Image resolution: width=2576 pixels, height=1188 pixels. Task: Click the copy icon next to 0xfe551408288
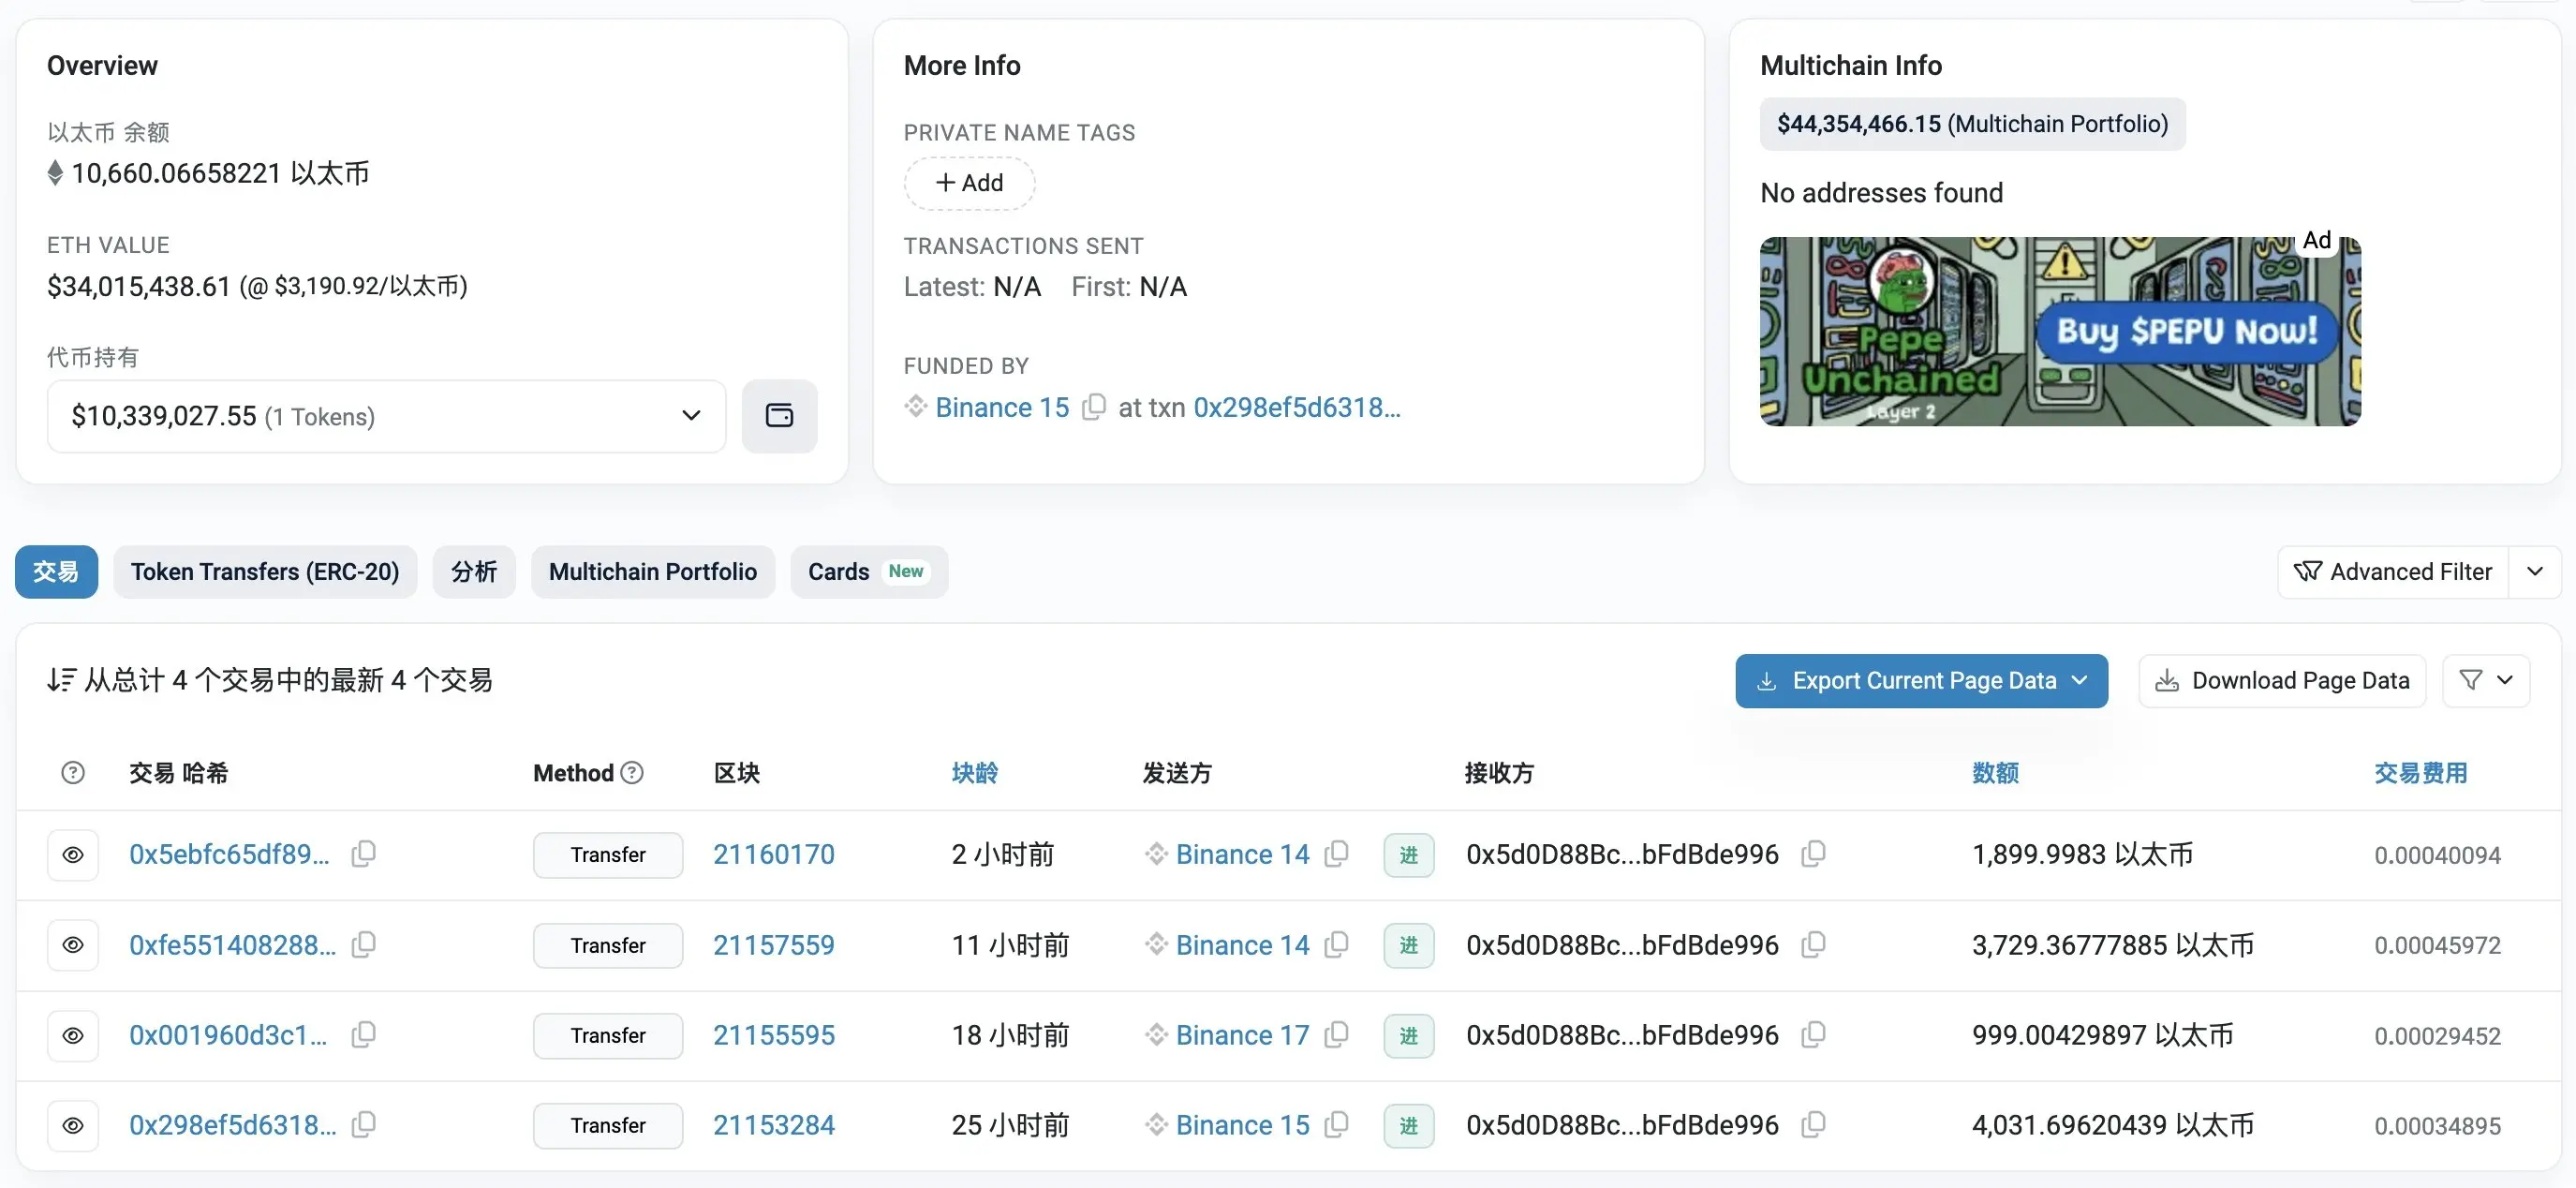pos(363,944)
